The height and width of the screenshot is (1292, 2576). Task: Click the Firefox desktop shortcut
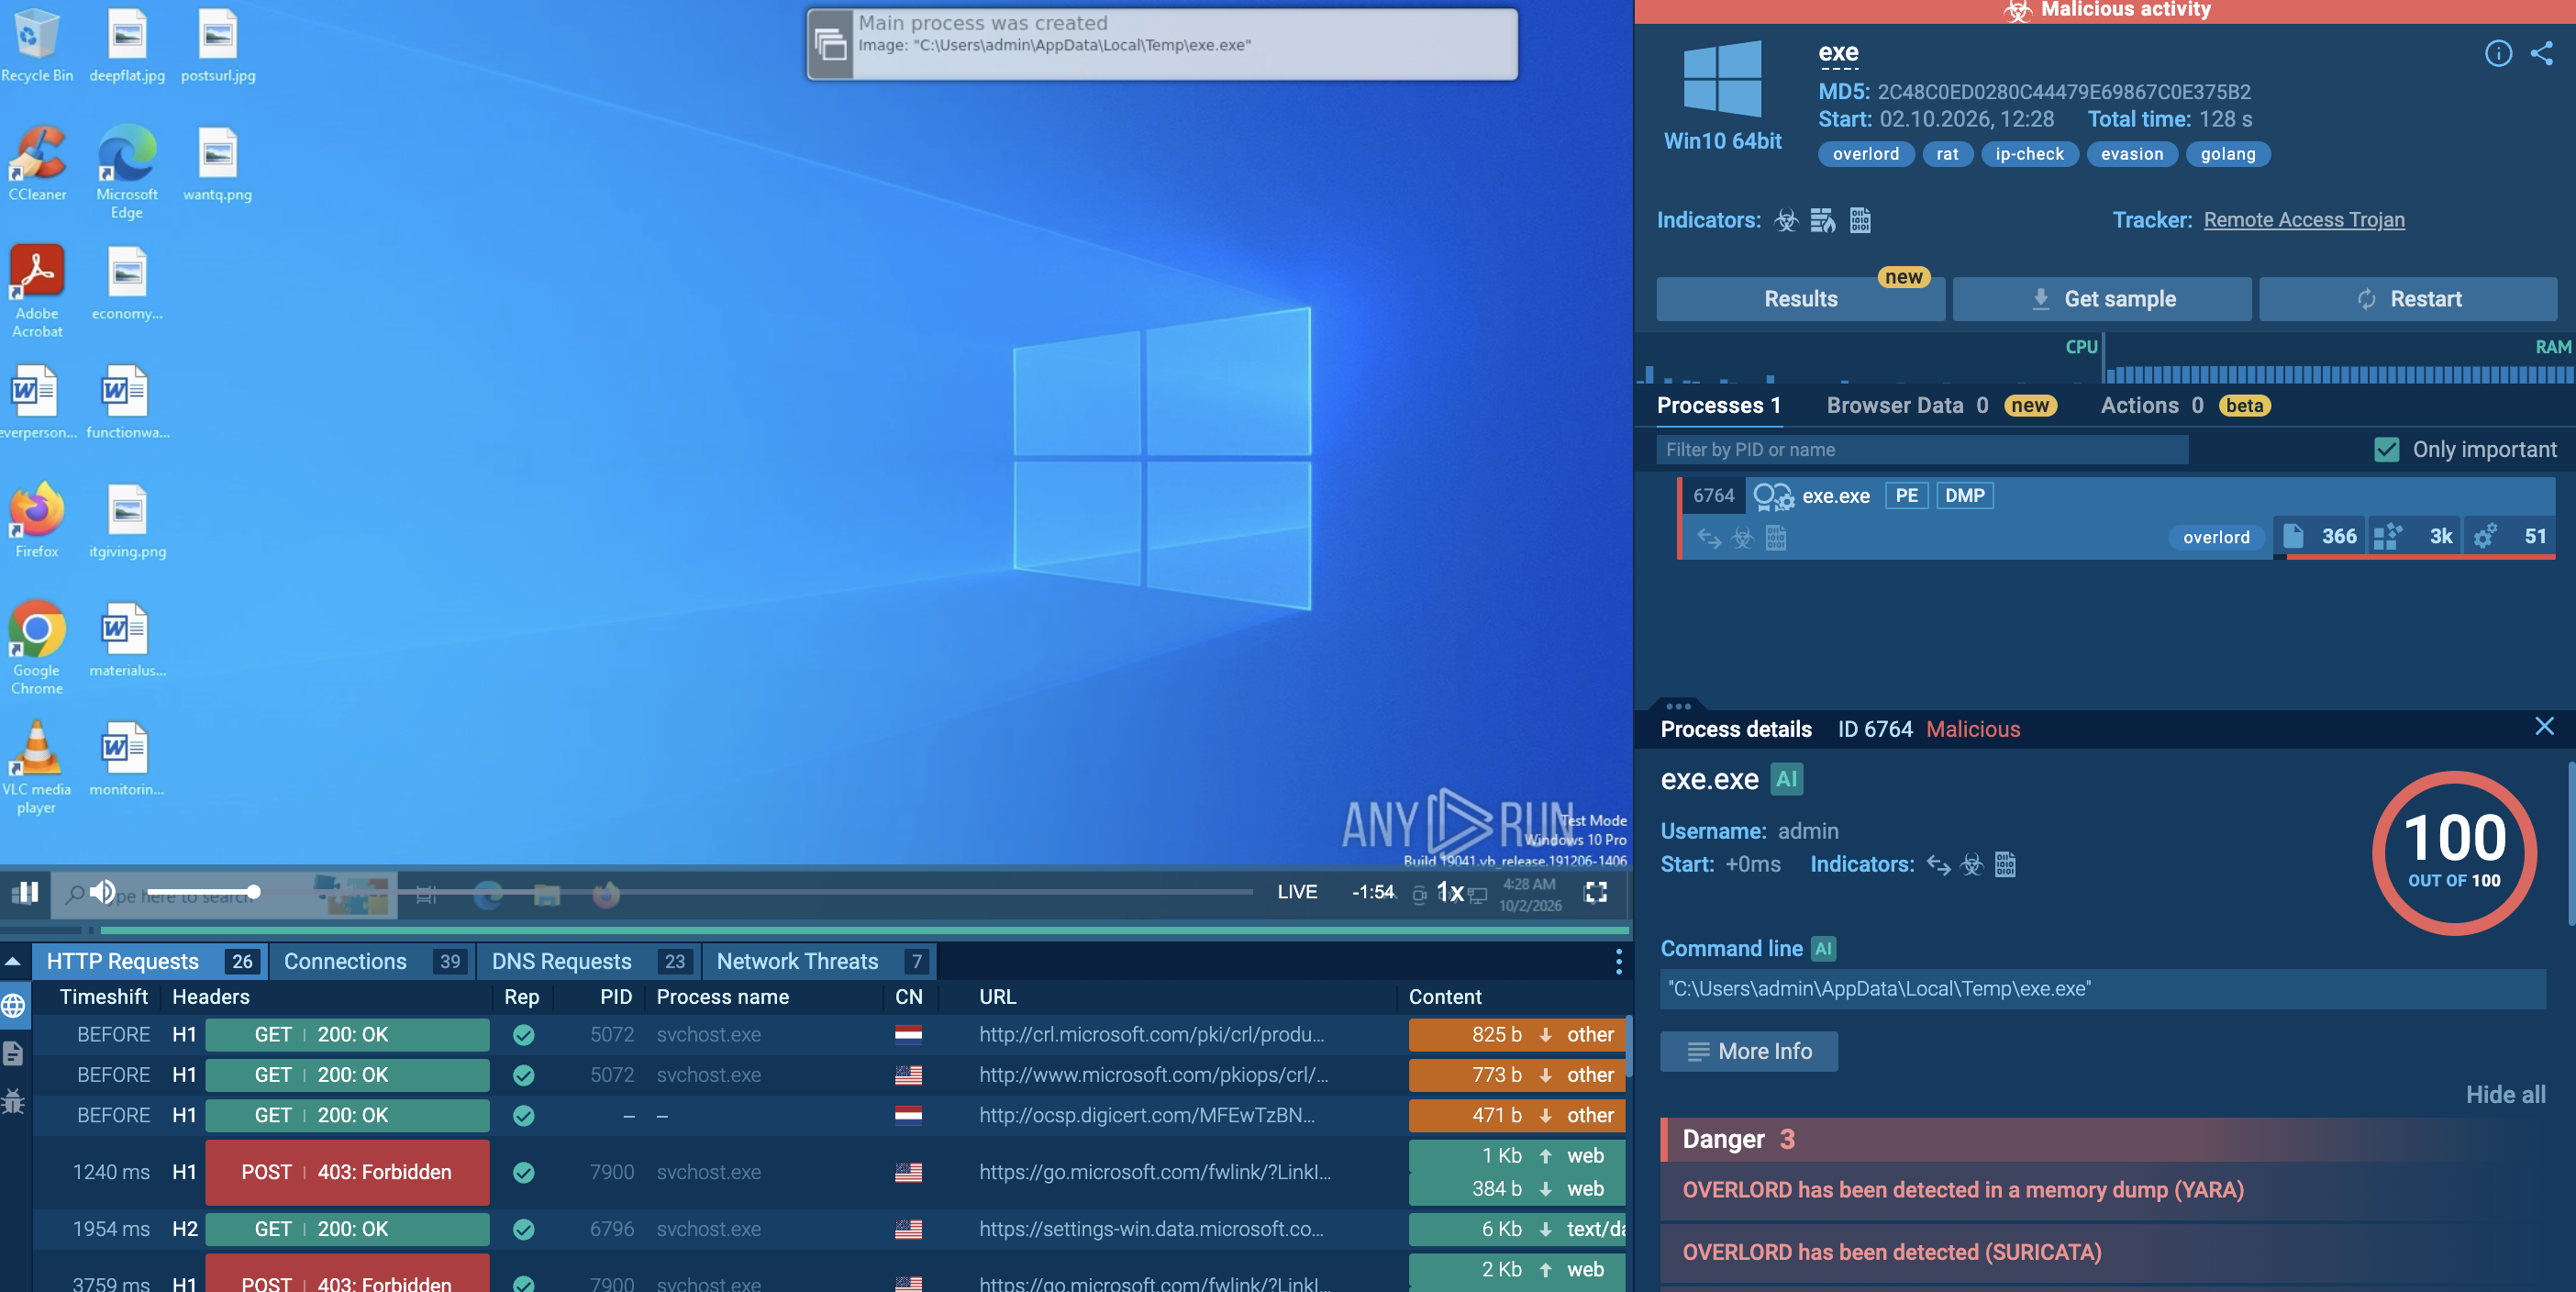[x=37, y=521]
